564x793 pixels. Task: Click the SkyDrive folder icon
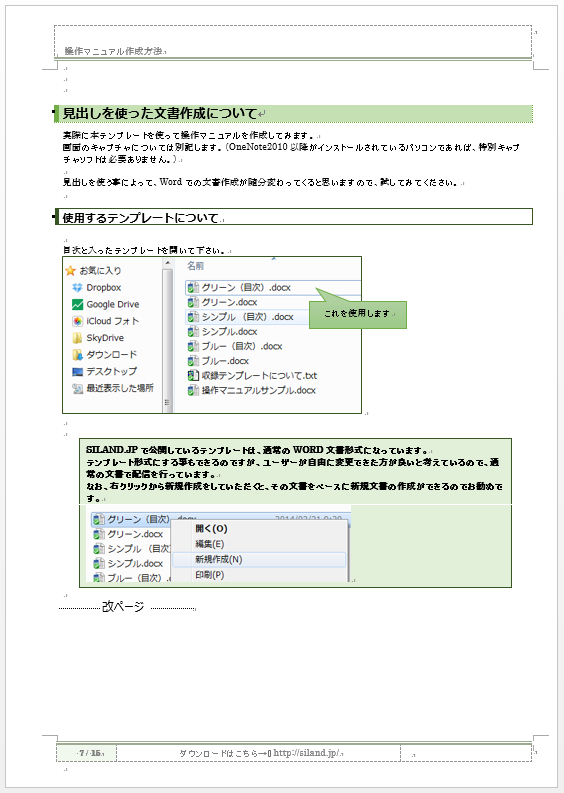pyautogui.click(x=77, y=337)
